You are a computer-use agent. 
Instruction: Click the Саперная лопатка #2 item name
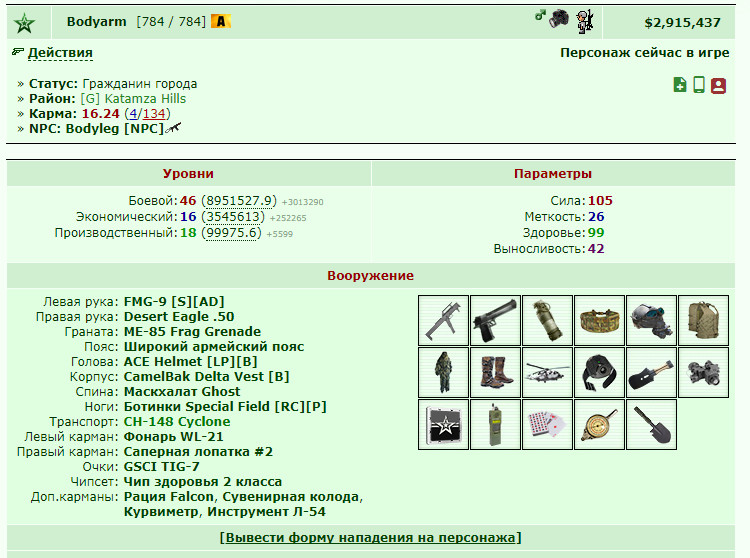pos(199,452)
